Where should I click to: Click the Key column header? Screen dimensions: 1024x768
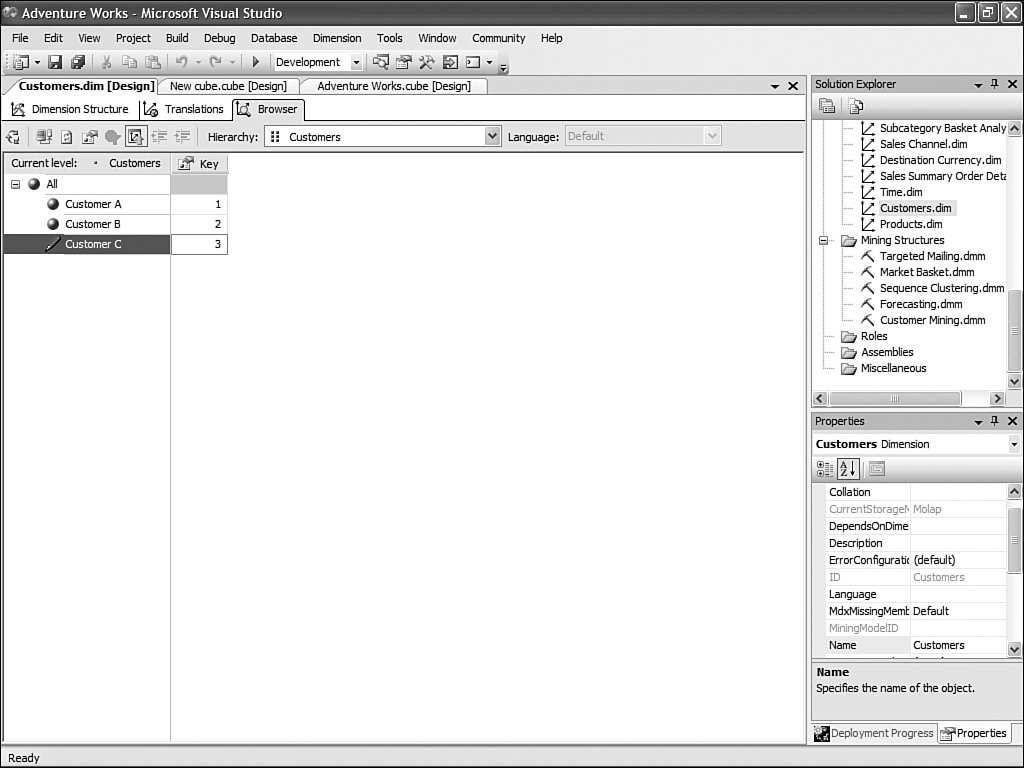pyautogui.click(x=200, y=163)
